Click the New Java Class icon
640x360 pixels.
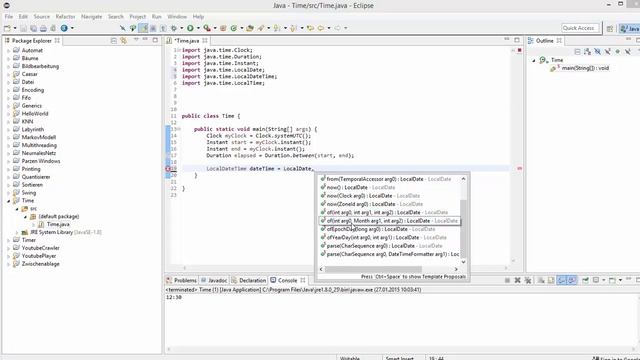click(x=234, y=28)
